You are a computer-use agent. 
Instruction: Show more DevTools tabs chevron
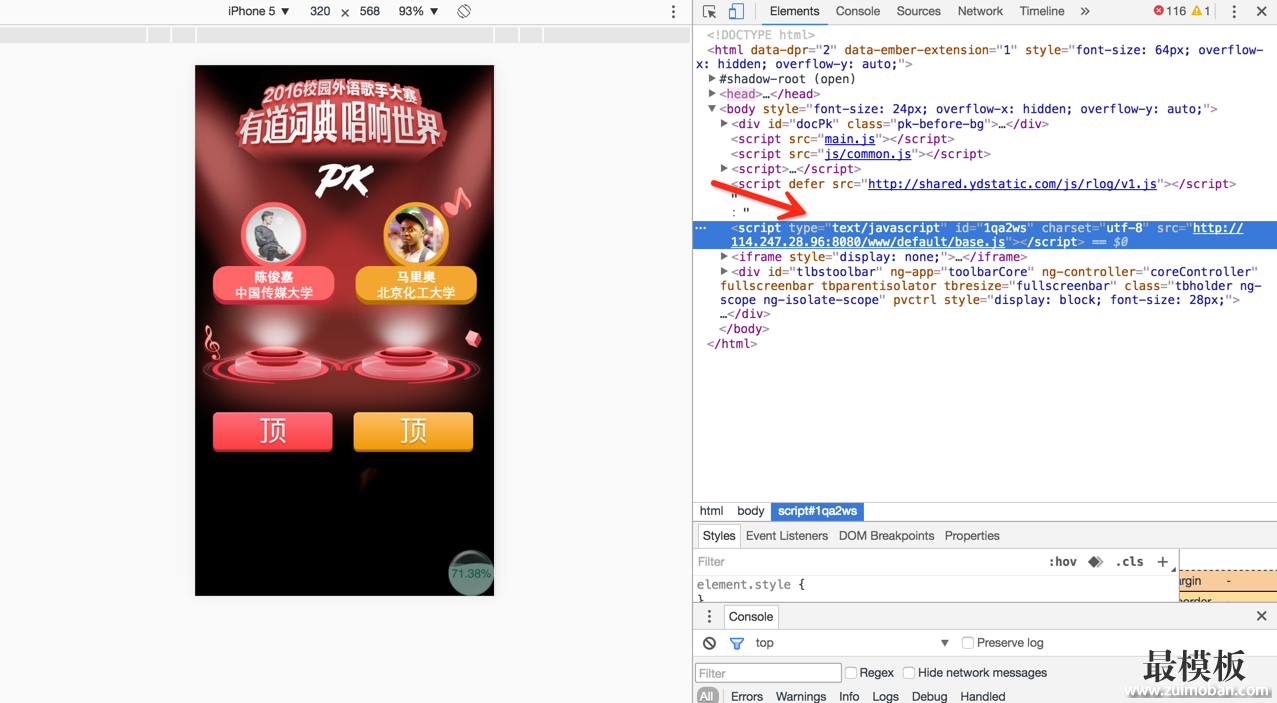tap(1085, 11)
